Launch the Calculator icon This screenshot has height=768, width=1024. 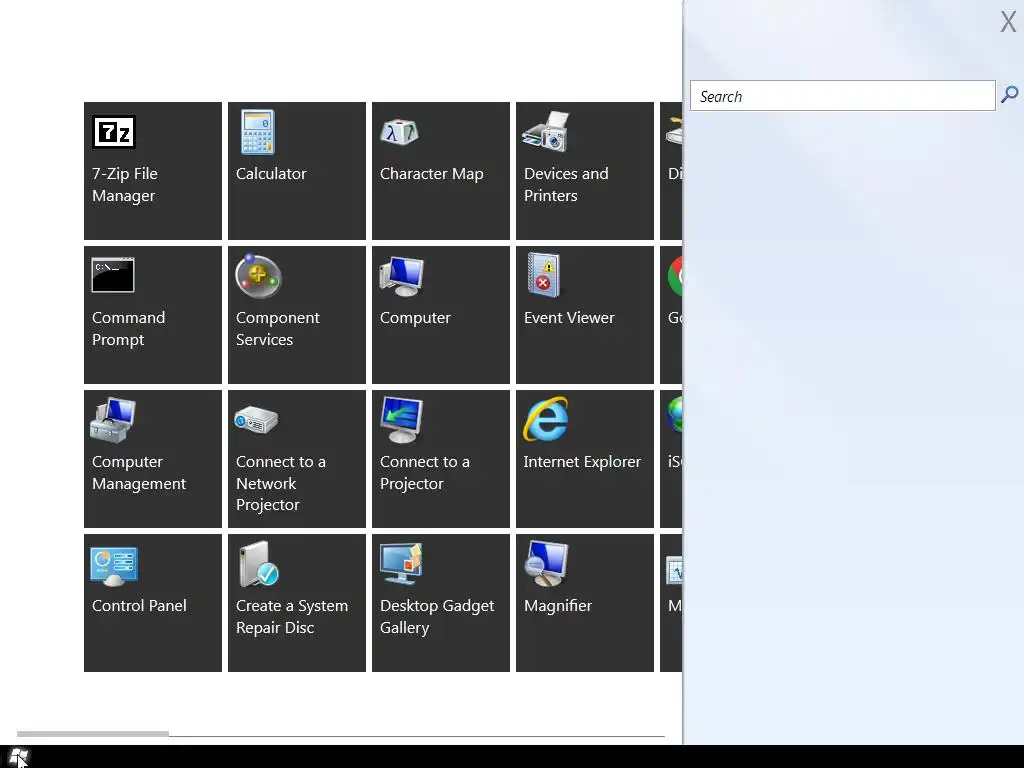pos(257,132)
